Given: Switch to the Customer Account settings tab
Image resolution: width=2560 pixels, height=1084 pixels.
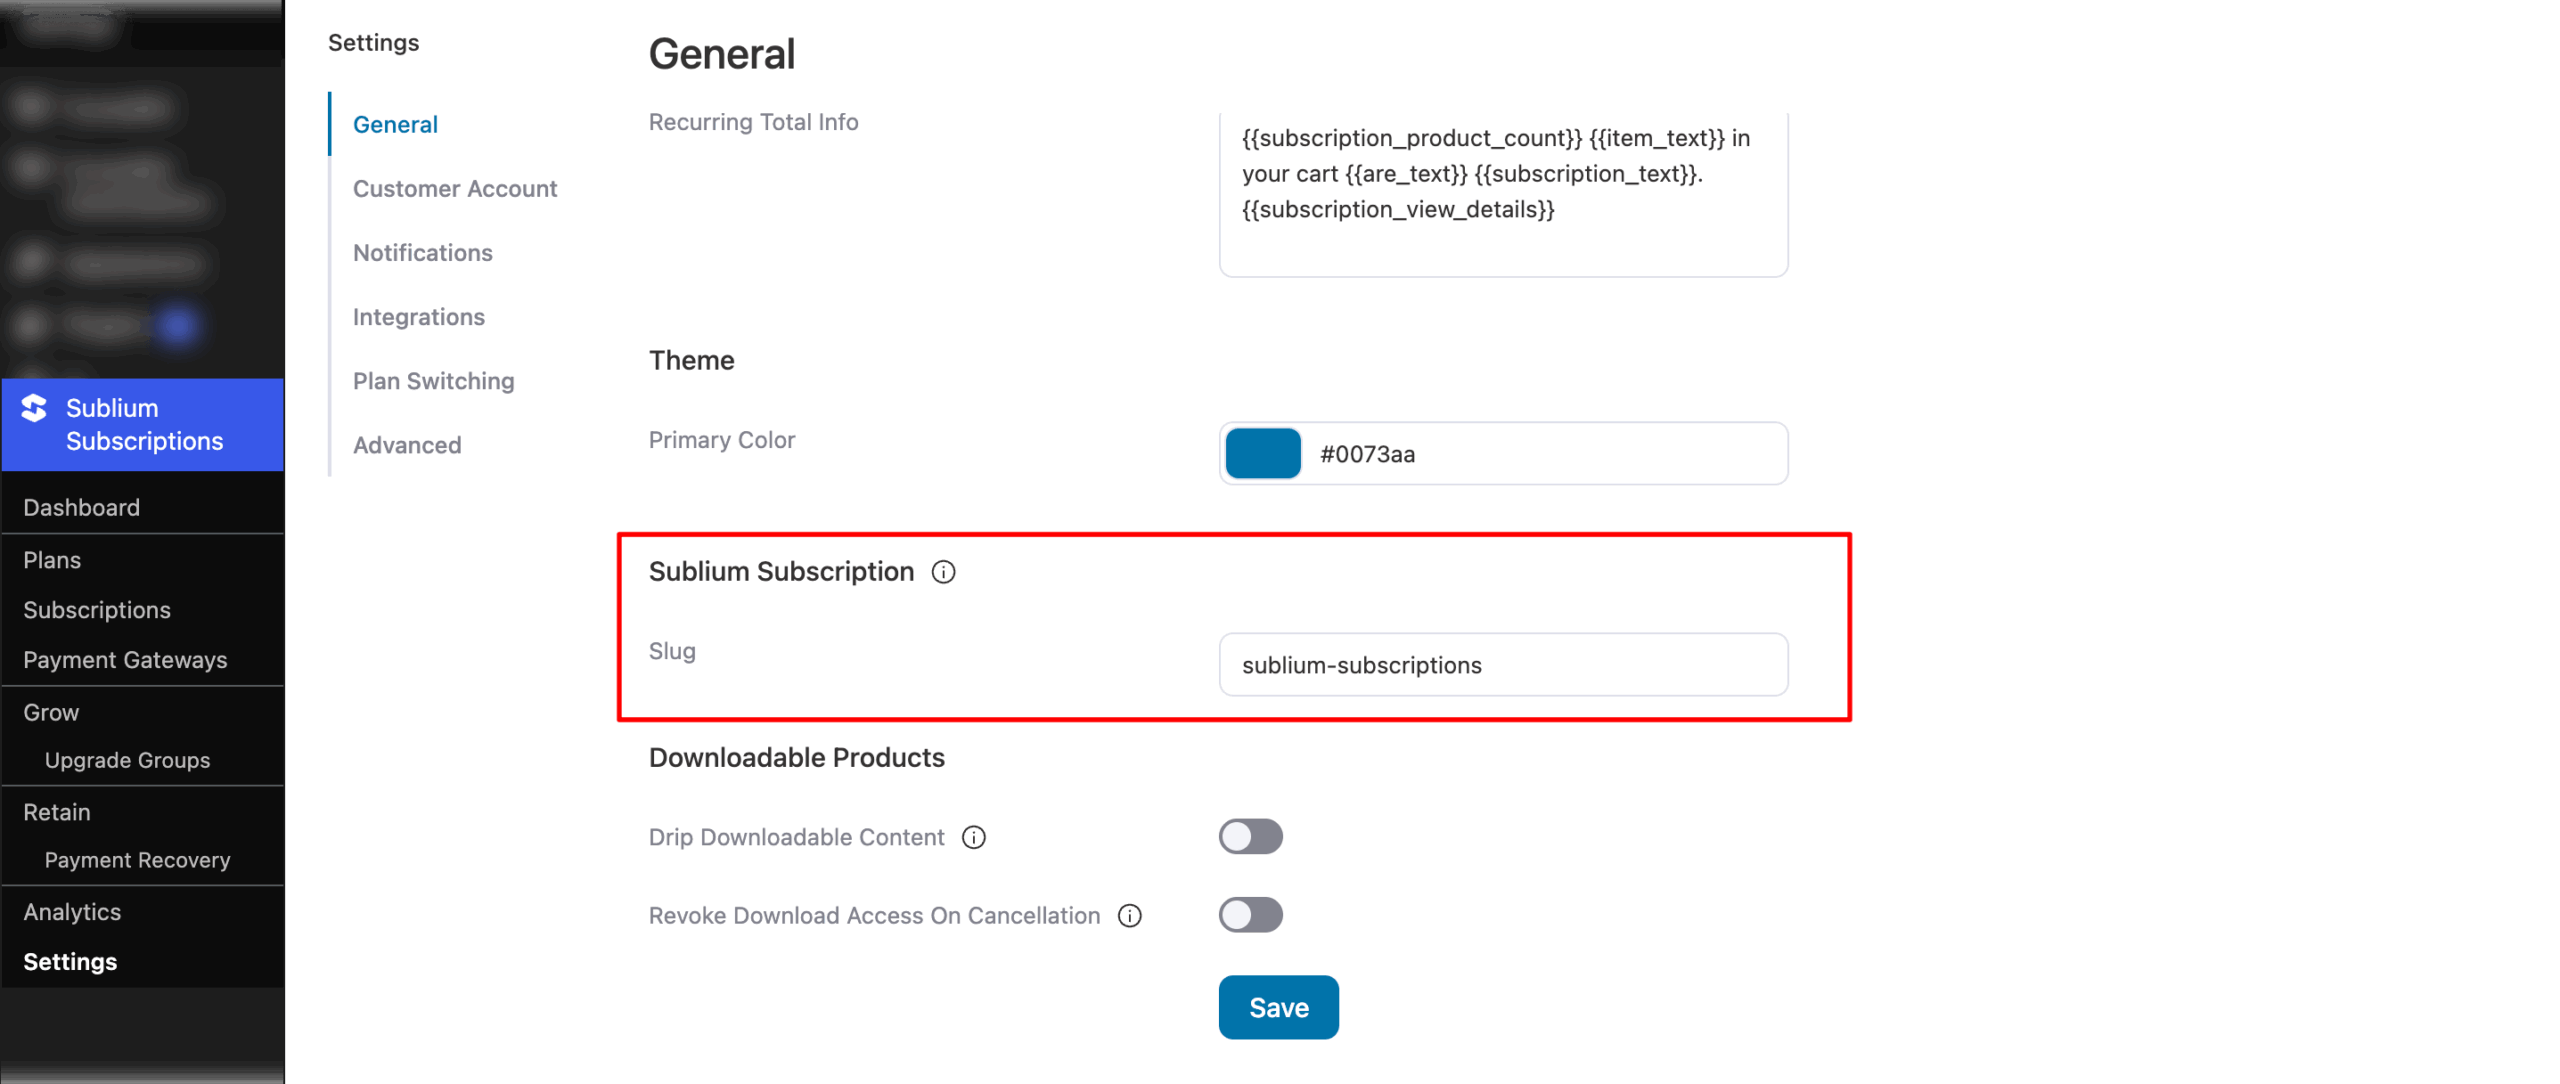Looking at the screenshot, I should (455, 188).
